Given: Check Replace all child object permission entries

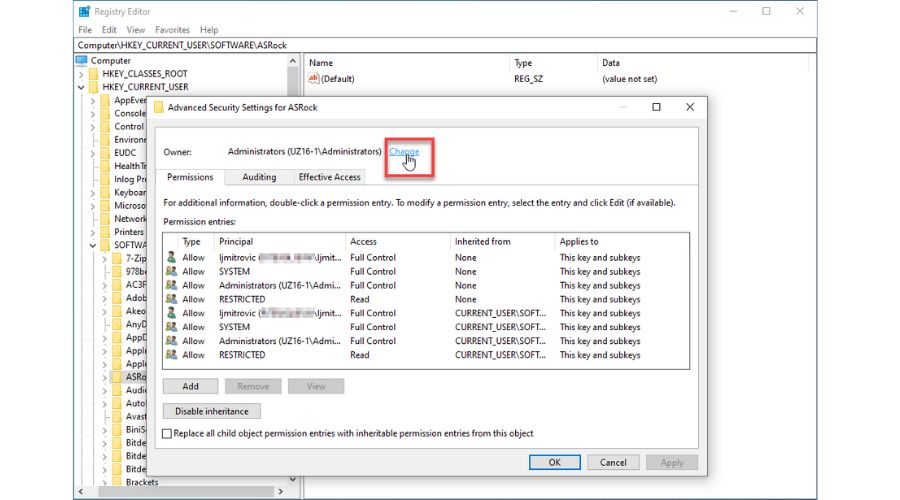Looking at the screenshot, I should 167,434.
